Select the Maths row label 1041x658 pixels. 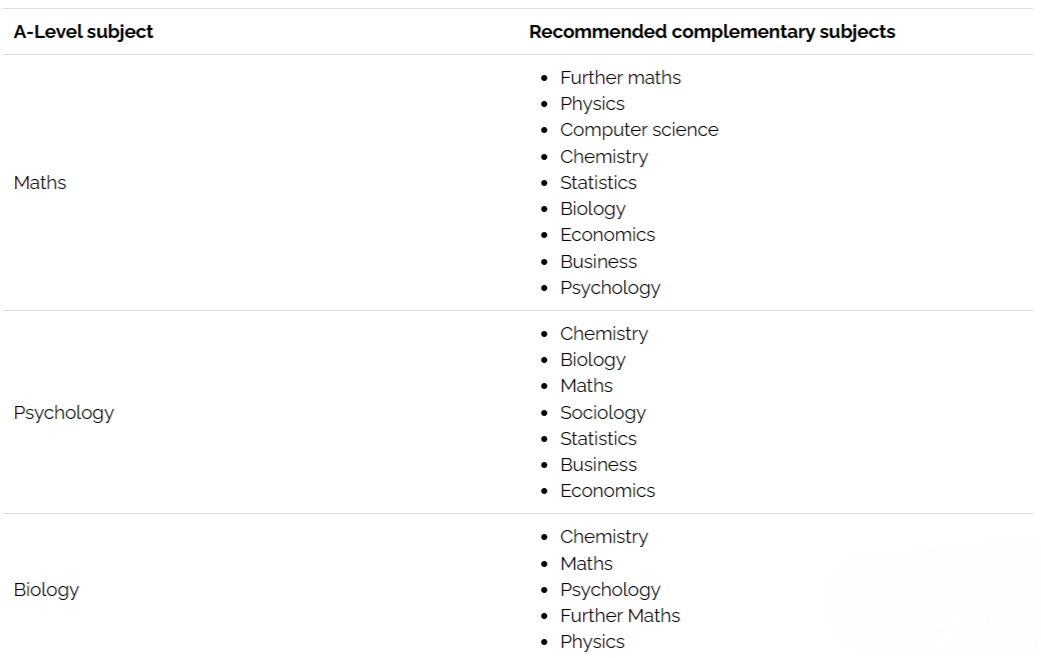click(x=40, y=183)
